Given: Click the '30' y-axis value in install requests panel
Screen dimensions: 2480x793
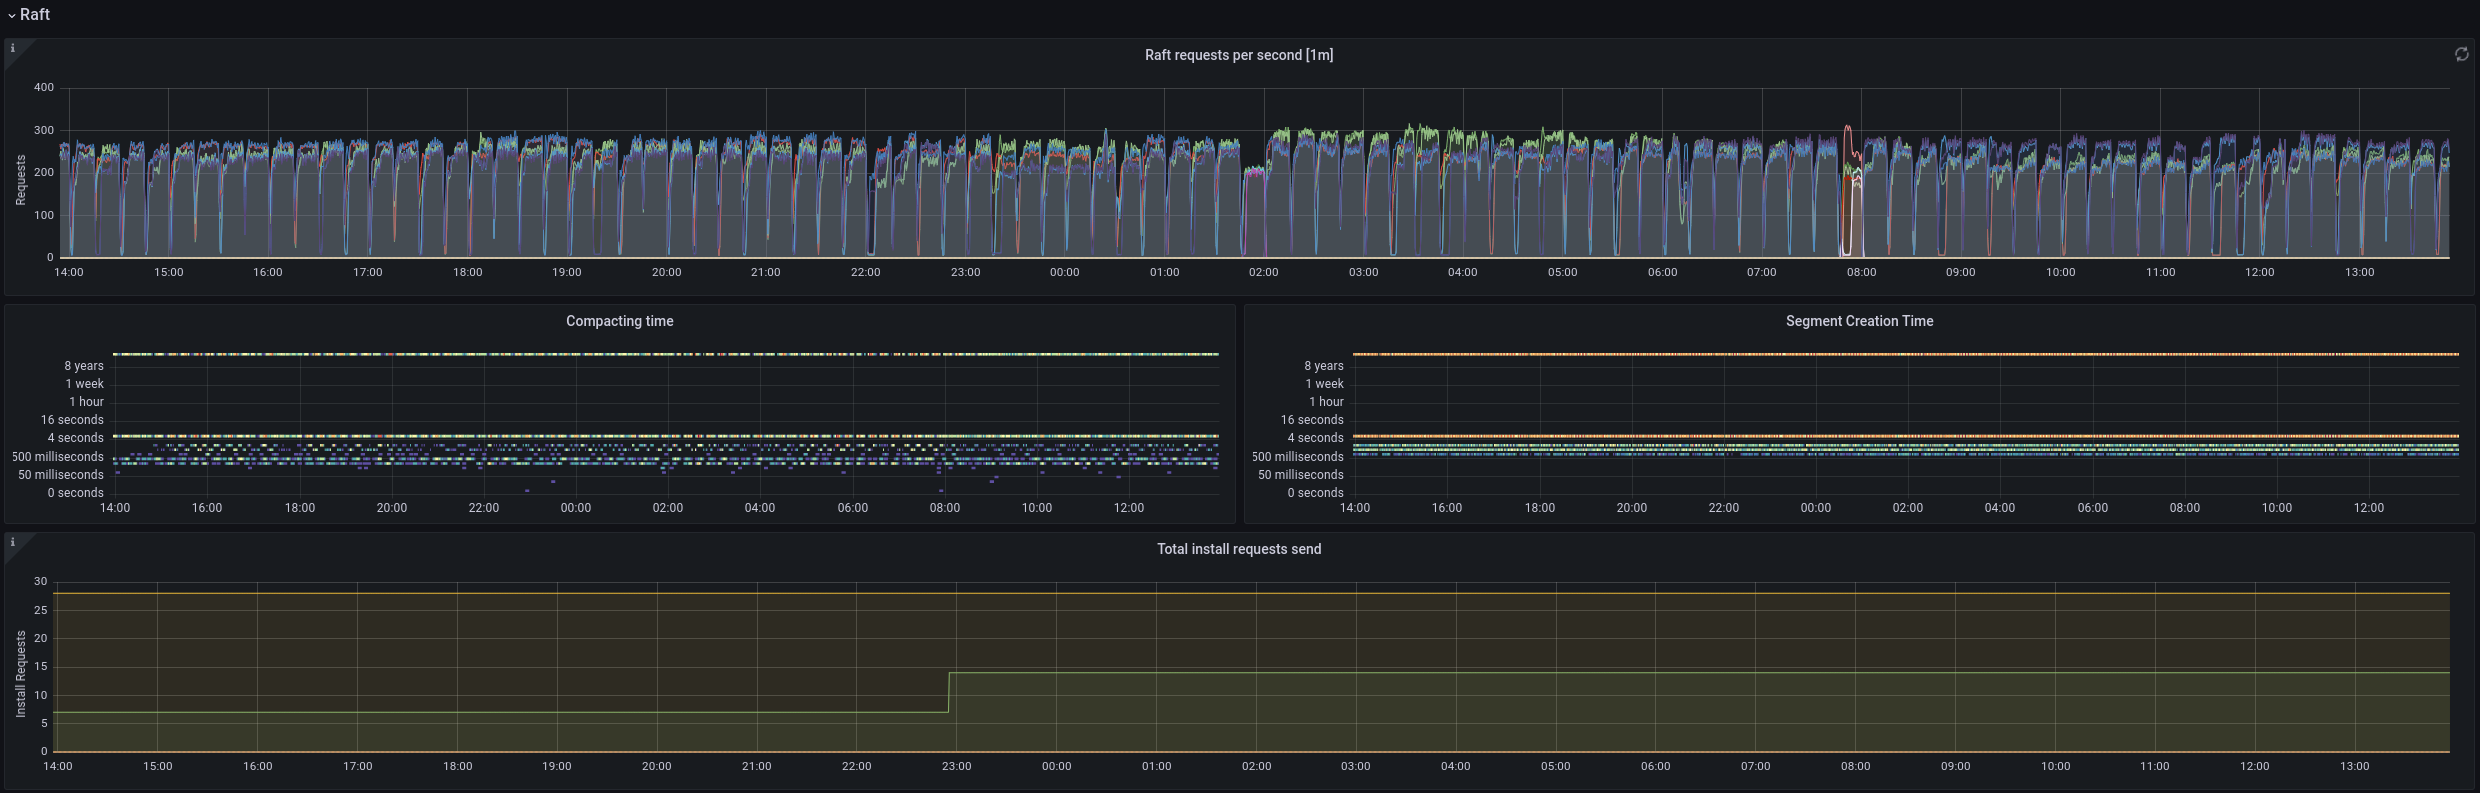Looking at the screenshot, I should click(x=41, y=581).
